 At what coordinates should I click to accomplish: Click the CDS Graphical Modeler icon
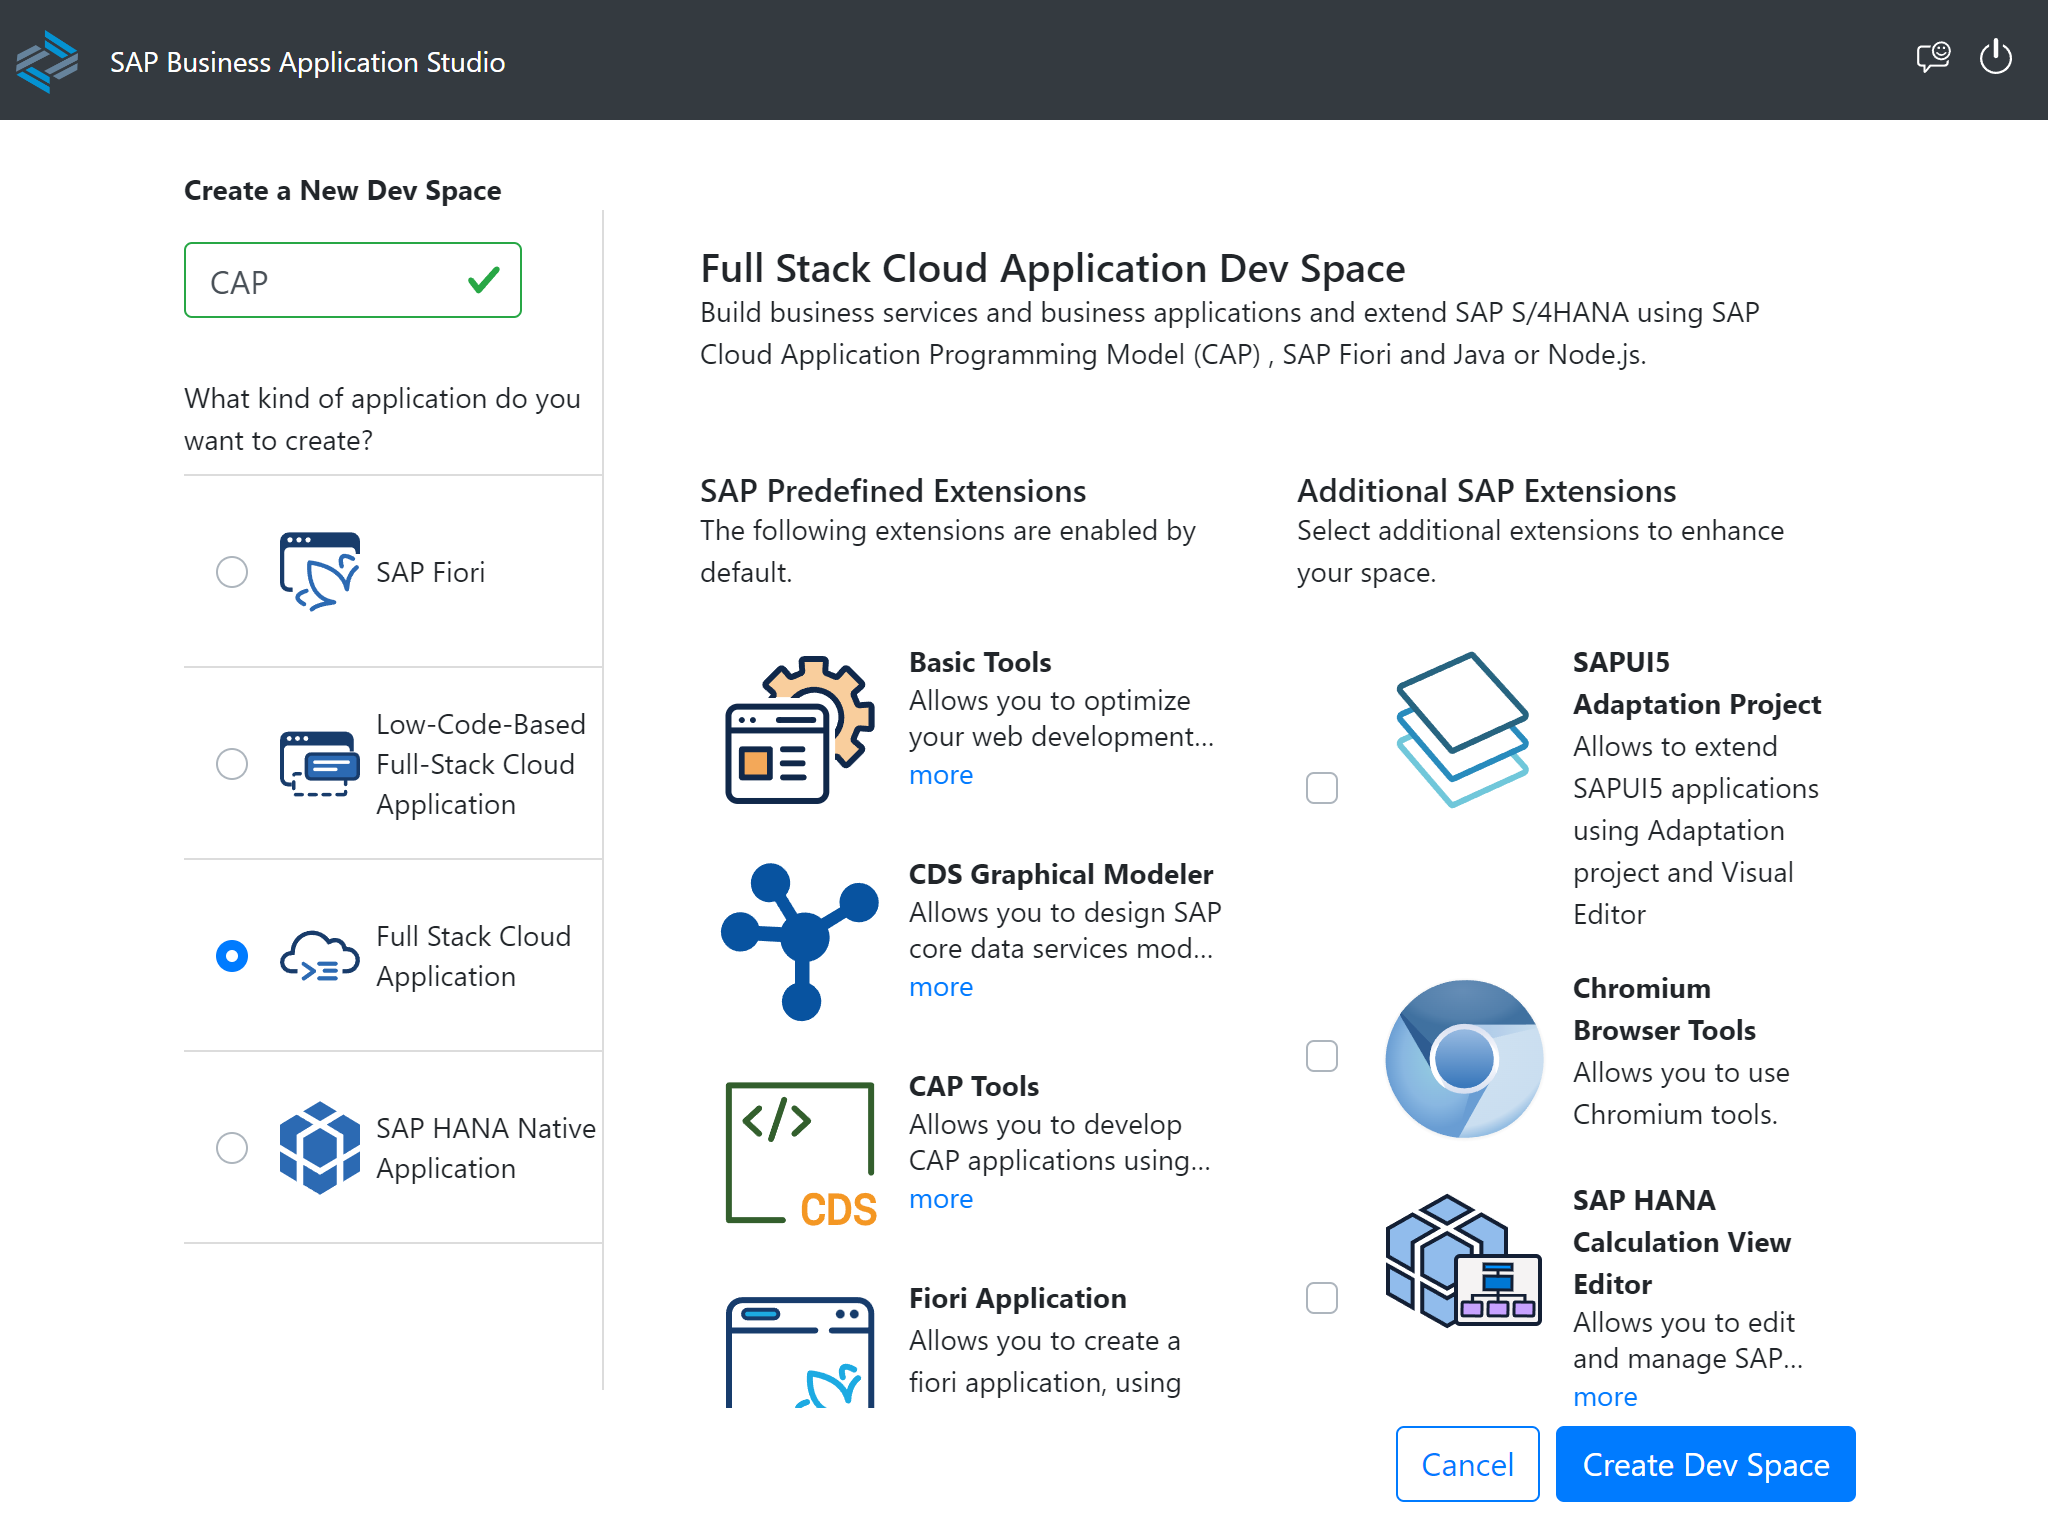pyautogui.click(x=800, y=941)
